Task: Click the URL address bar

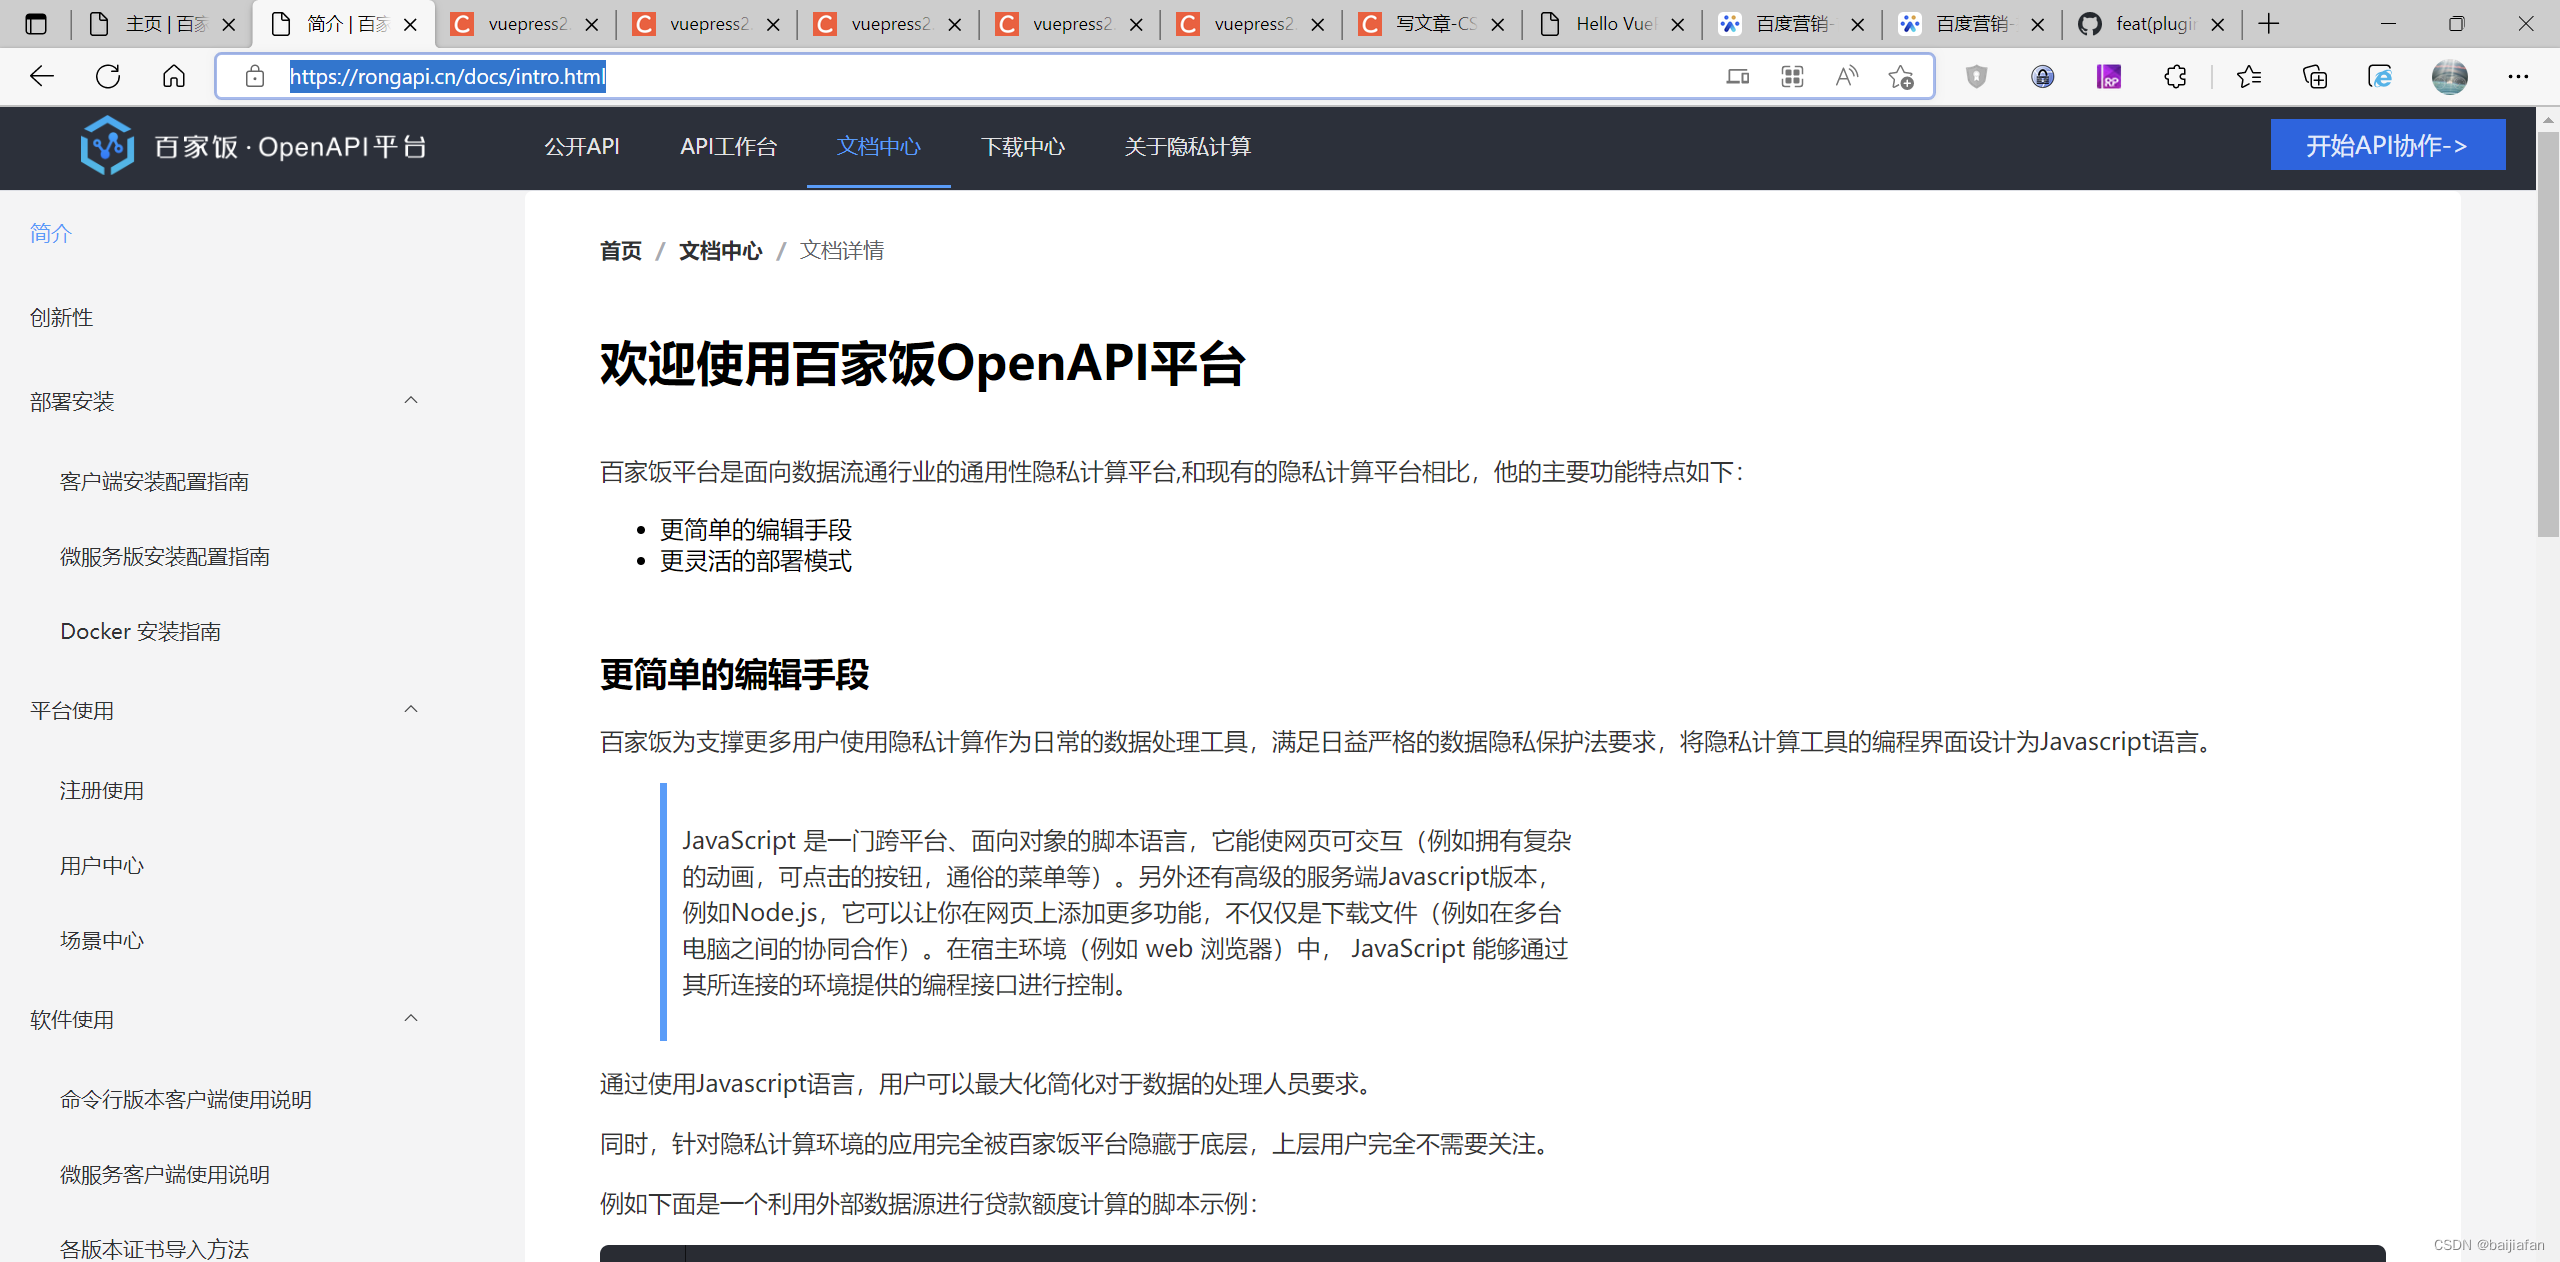Action: coord(1000,76)
